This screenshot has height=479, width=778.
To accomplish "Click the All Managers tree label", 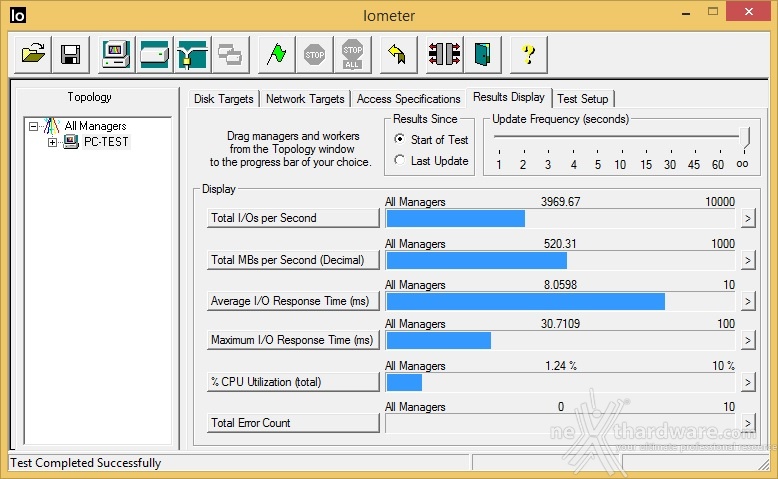I will click(x=95, y=126).
